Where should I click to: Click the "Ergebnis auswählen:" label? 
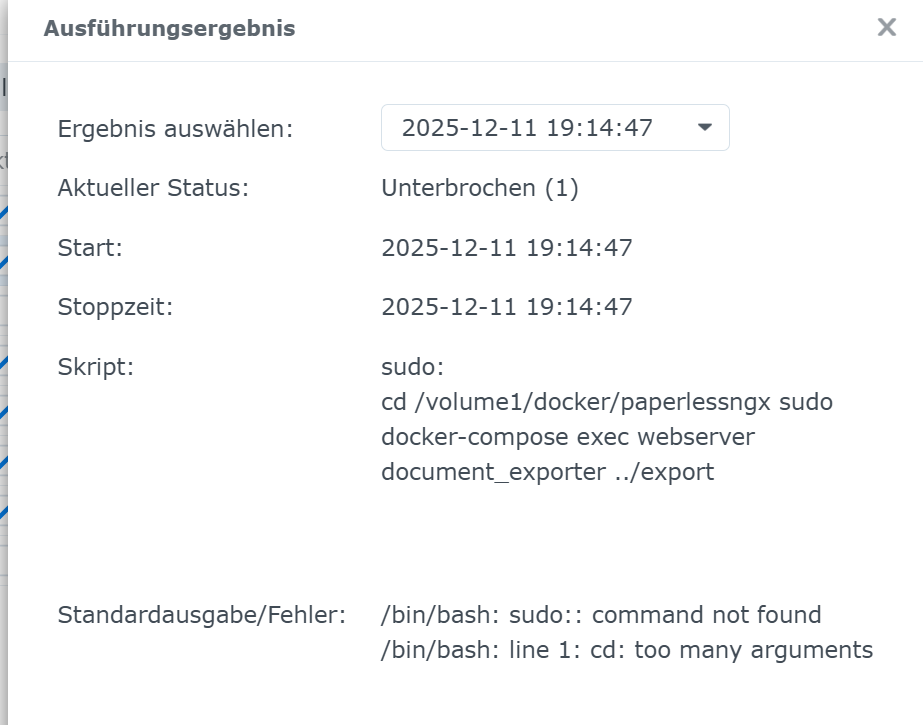[x=175, y=129]
